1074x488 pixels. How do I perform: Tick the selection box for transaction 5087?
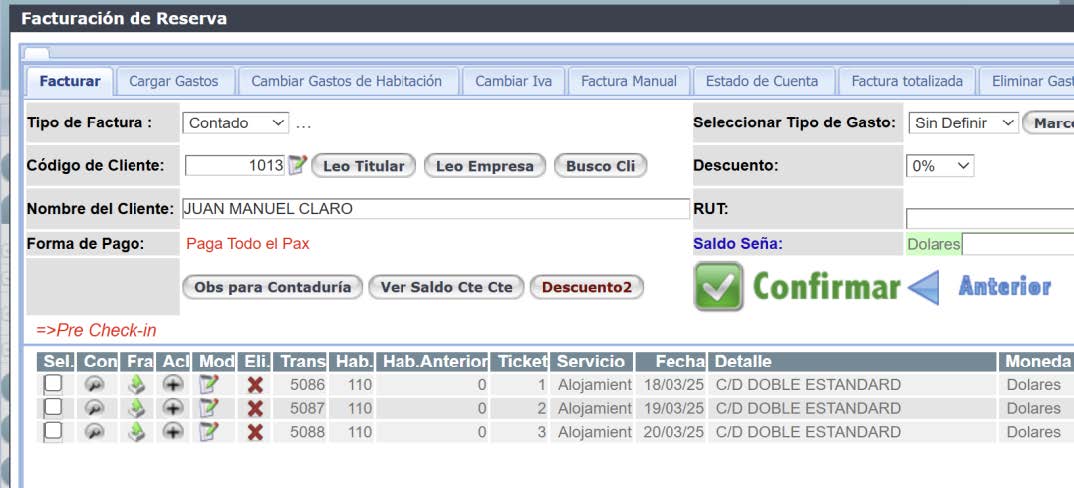point(53,407)
